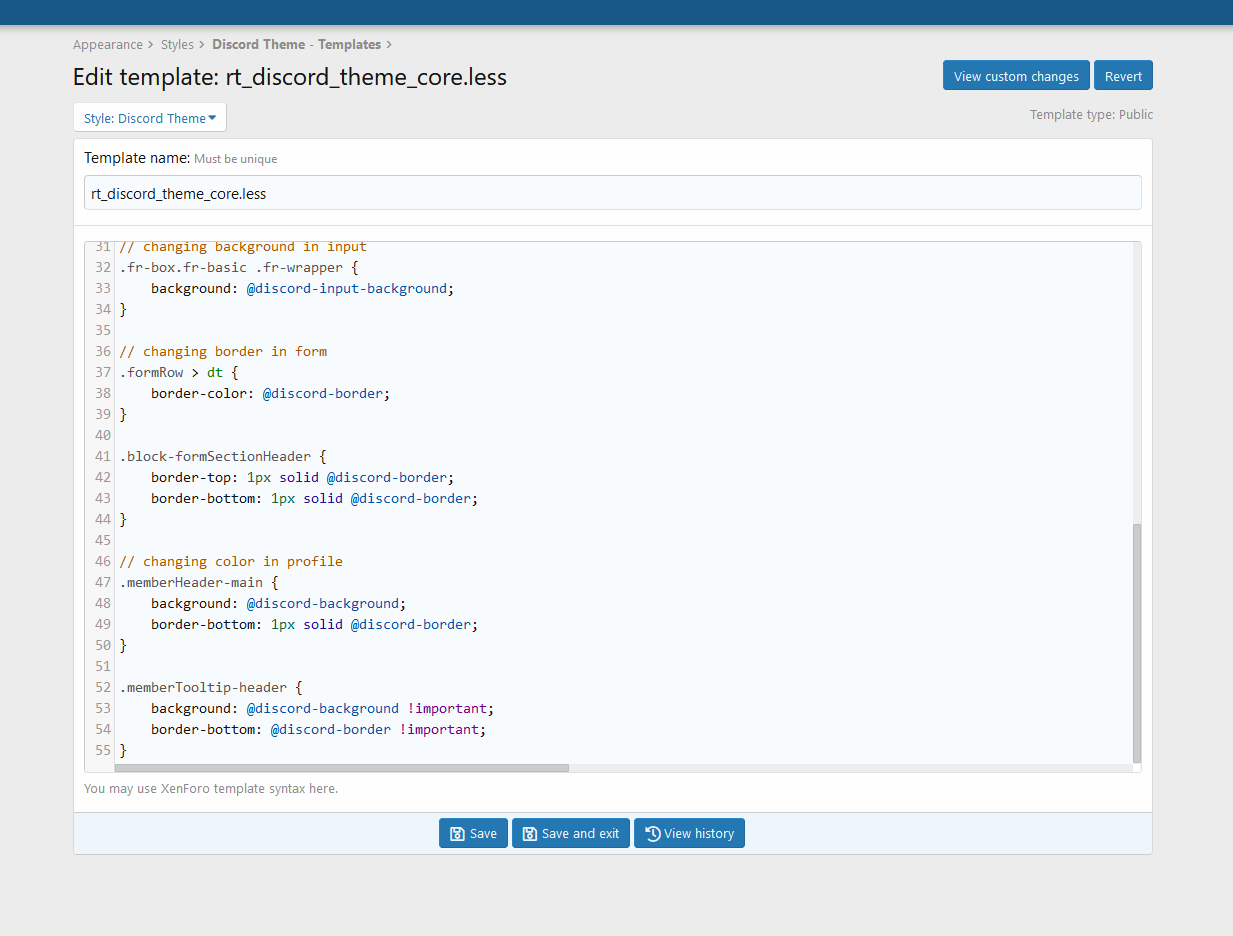Viewport: 1233px width, 936px height.
Task: Focus the Template name input field
Action: click(x=612, y=193)
